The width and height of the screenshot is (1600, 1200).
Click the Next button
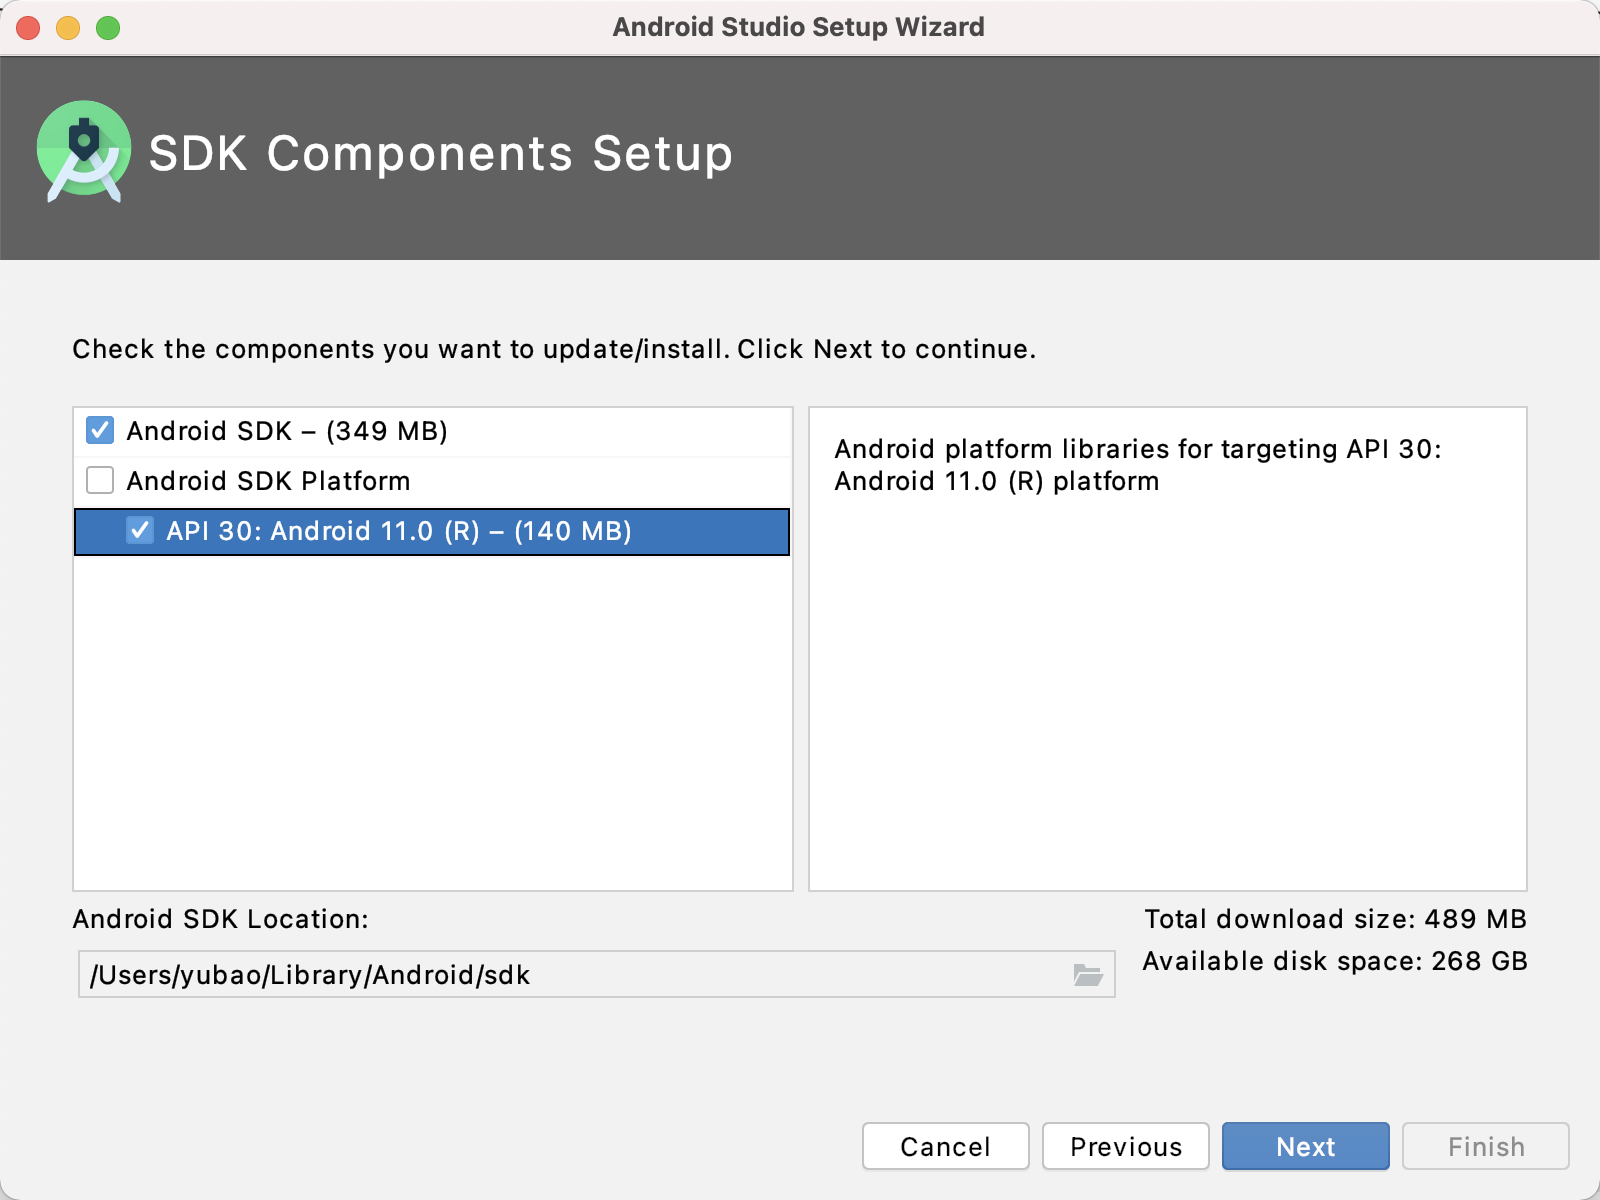pos(1305,1146)
